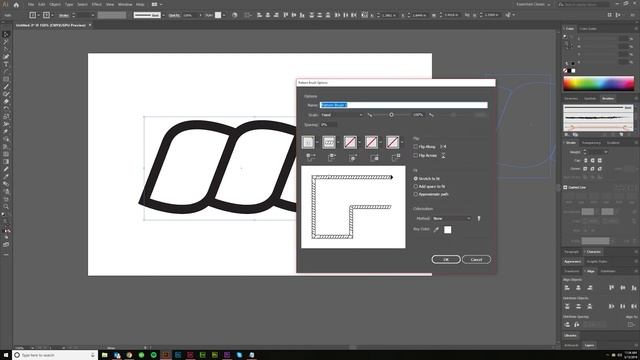
Task: Switch to the Brushes panel tab
Action: click(608, 99)
